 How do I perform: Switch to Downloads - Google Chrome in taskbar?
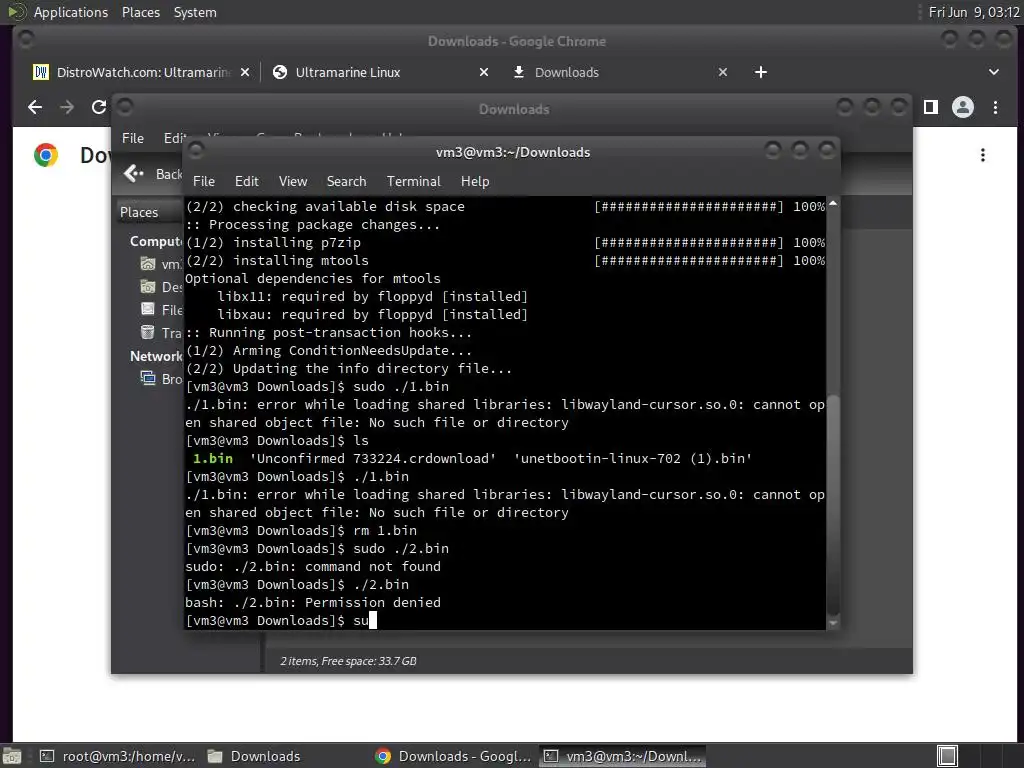pyautogui.click(x=454, y=756)
